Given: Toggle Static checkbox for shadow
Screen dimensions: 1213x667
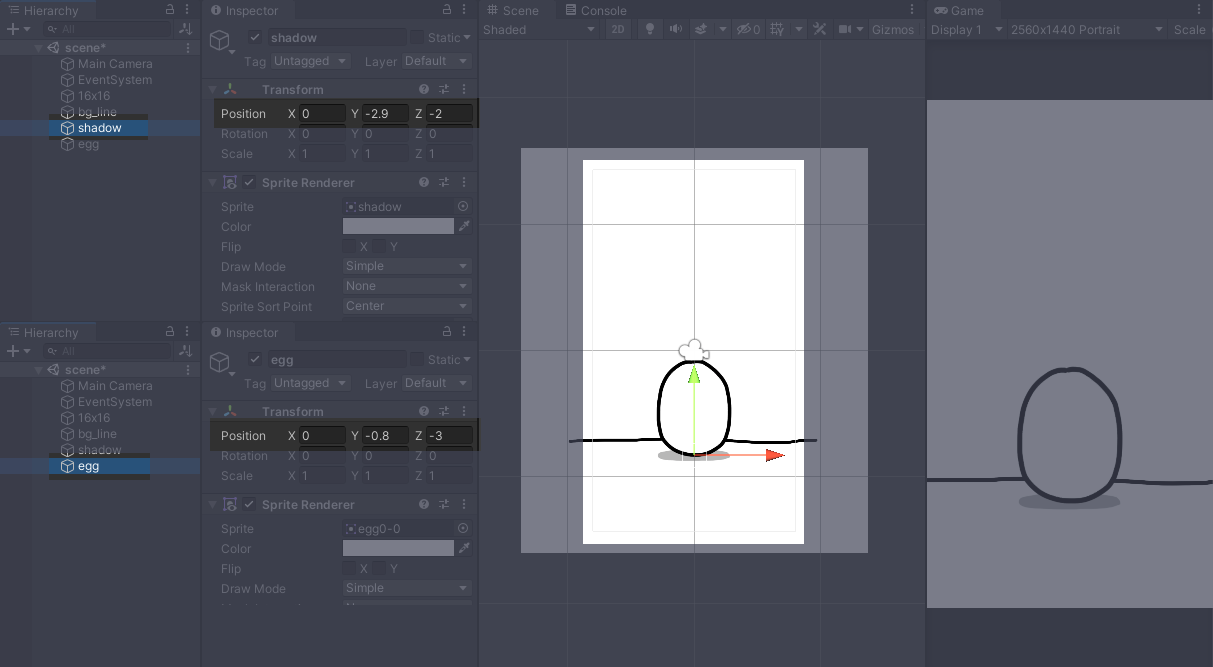Looking at the screenshot, I should [x=417, y=37].
